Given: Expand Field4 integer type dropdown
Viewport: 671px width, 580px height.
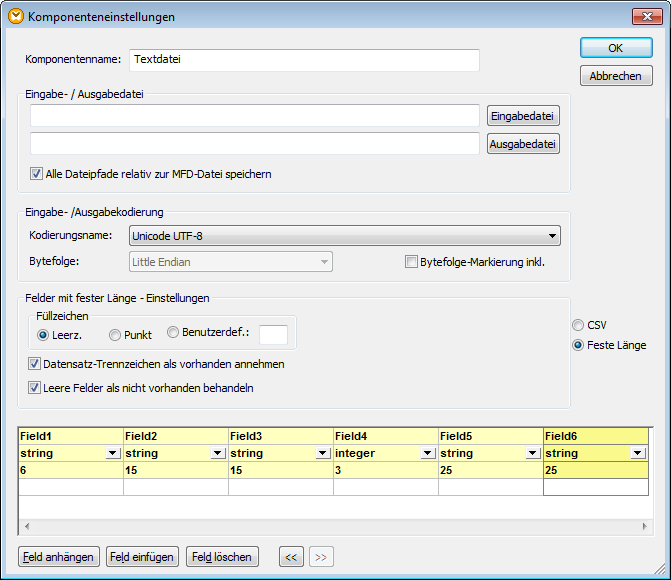Looking at the screenshot, I should (x=428, y=453).
